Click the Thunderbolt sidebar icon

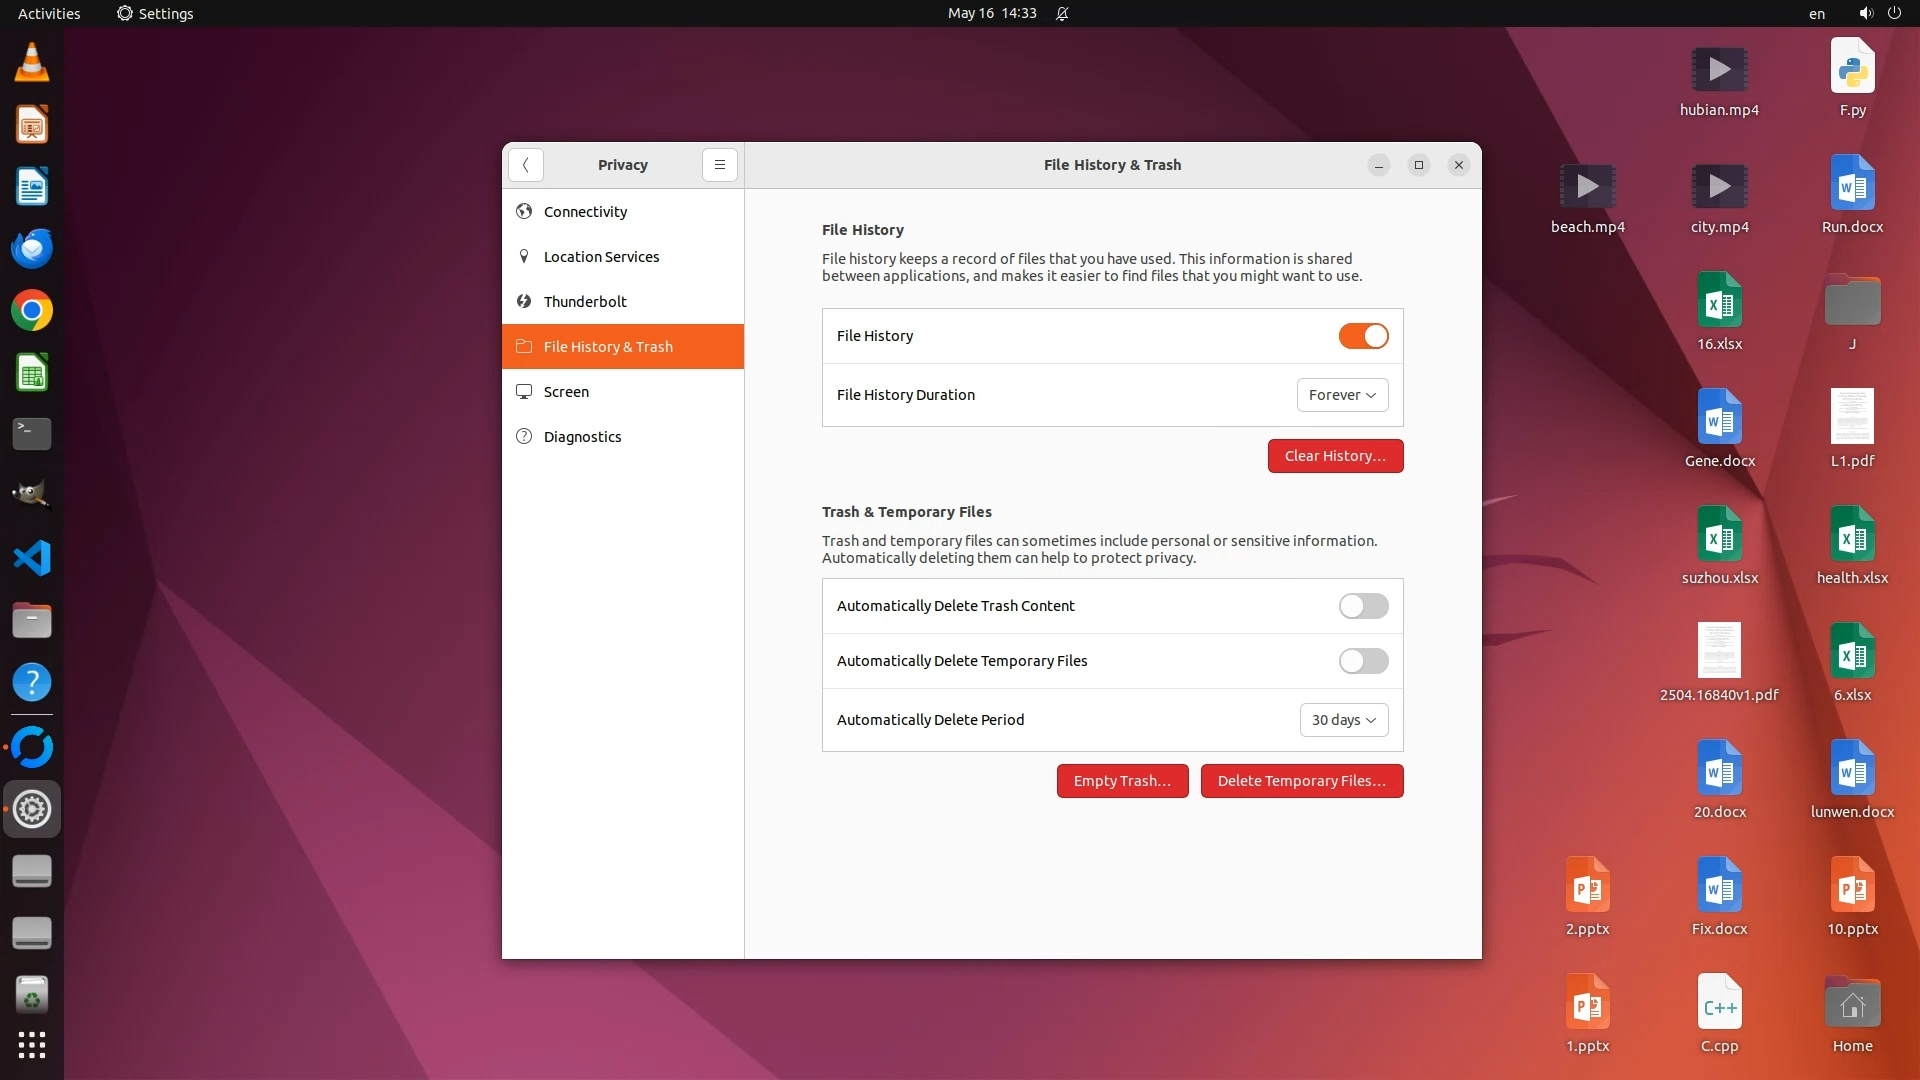[524, 301]
